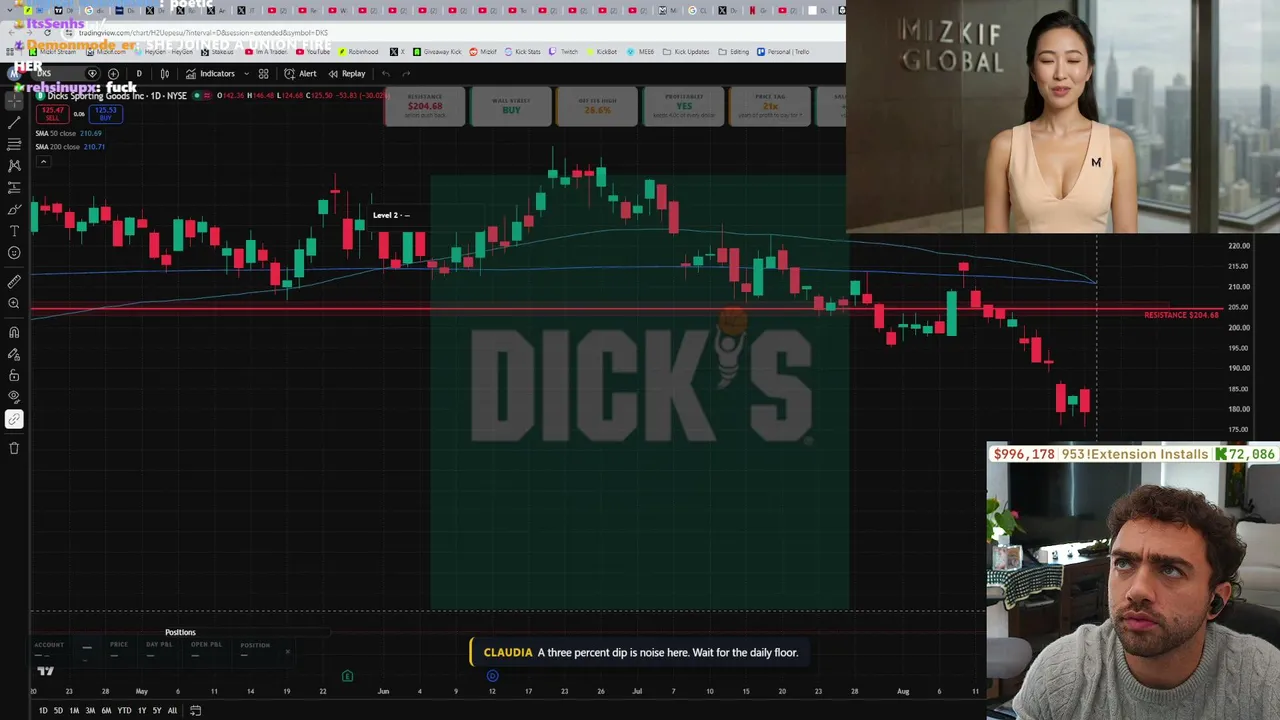
Task: Click the SMA 50 close indicator label
Action: (55, 133)
